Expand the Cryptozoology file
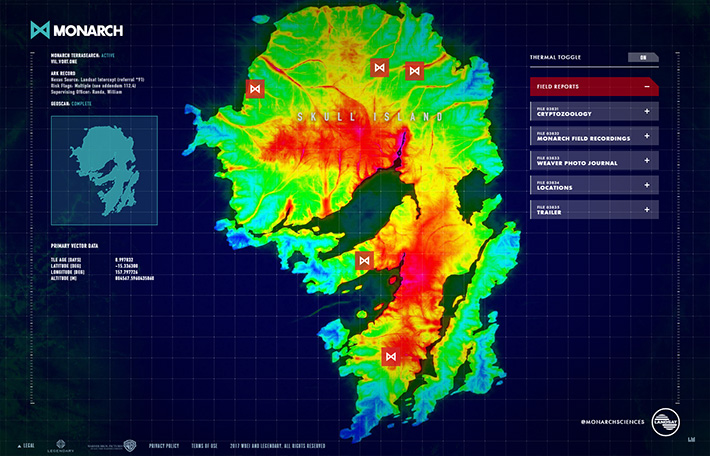 pos(594,111)
